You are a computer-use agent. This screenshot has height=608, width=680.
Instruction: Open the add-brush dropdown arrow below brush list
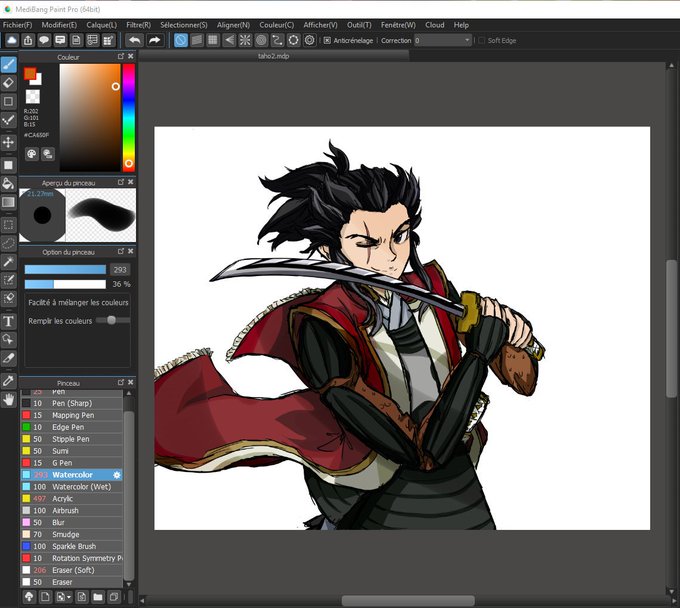69,598
